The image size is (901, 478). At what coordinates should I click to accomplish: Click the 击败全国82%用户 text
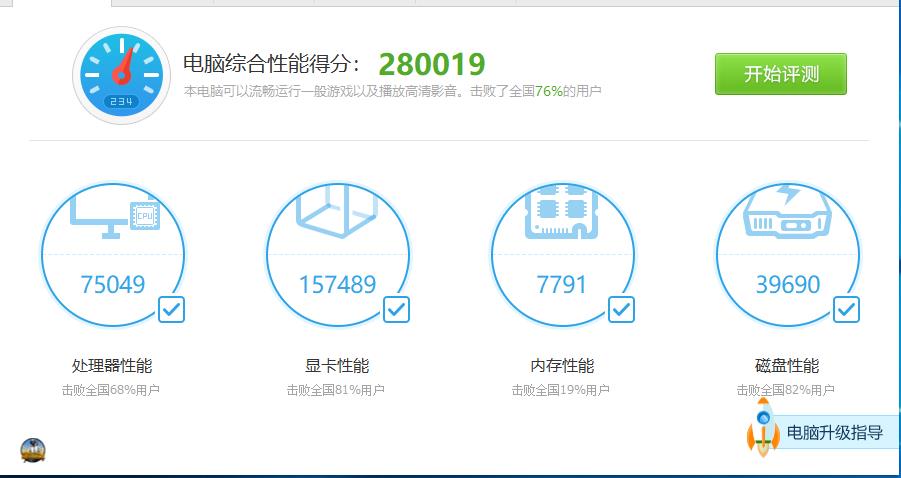click(x=786, y=390)
